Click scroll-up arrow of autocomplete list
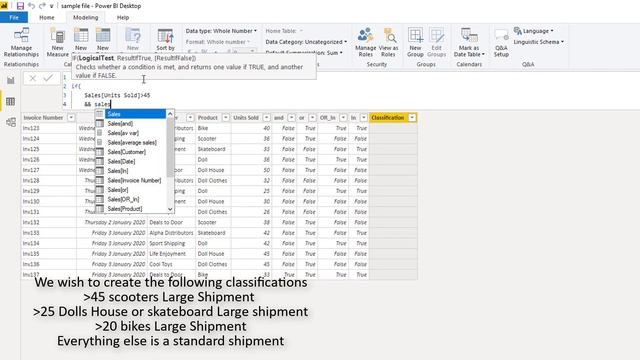640x360 pixels. [170, 113]
